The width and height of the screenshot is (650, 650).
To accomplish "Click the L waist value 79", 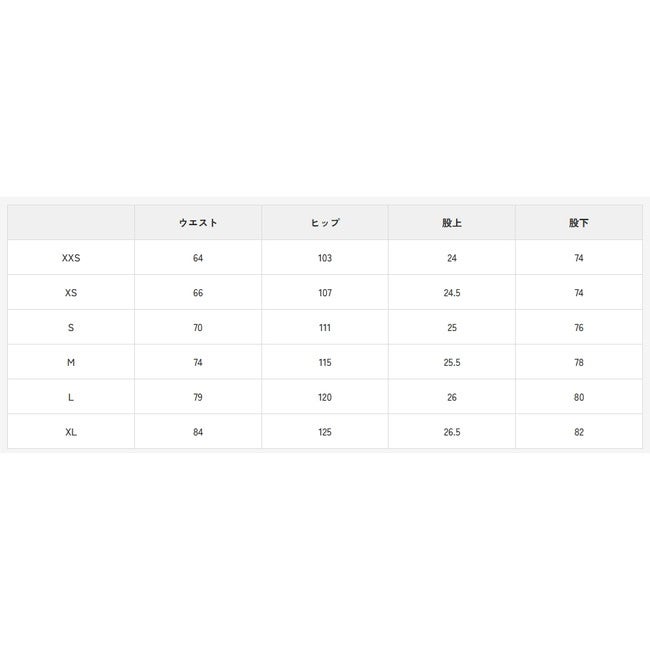I will [x=198, y=397].
